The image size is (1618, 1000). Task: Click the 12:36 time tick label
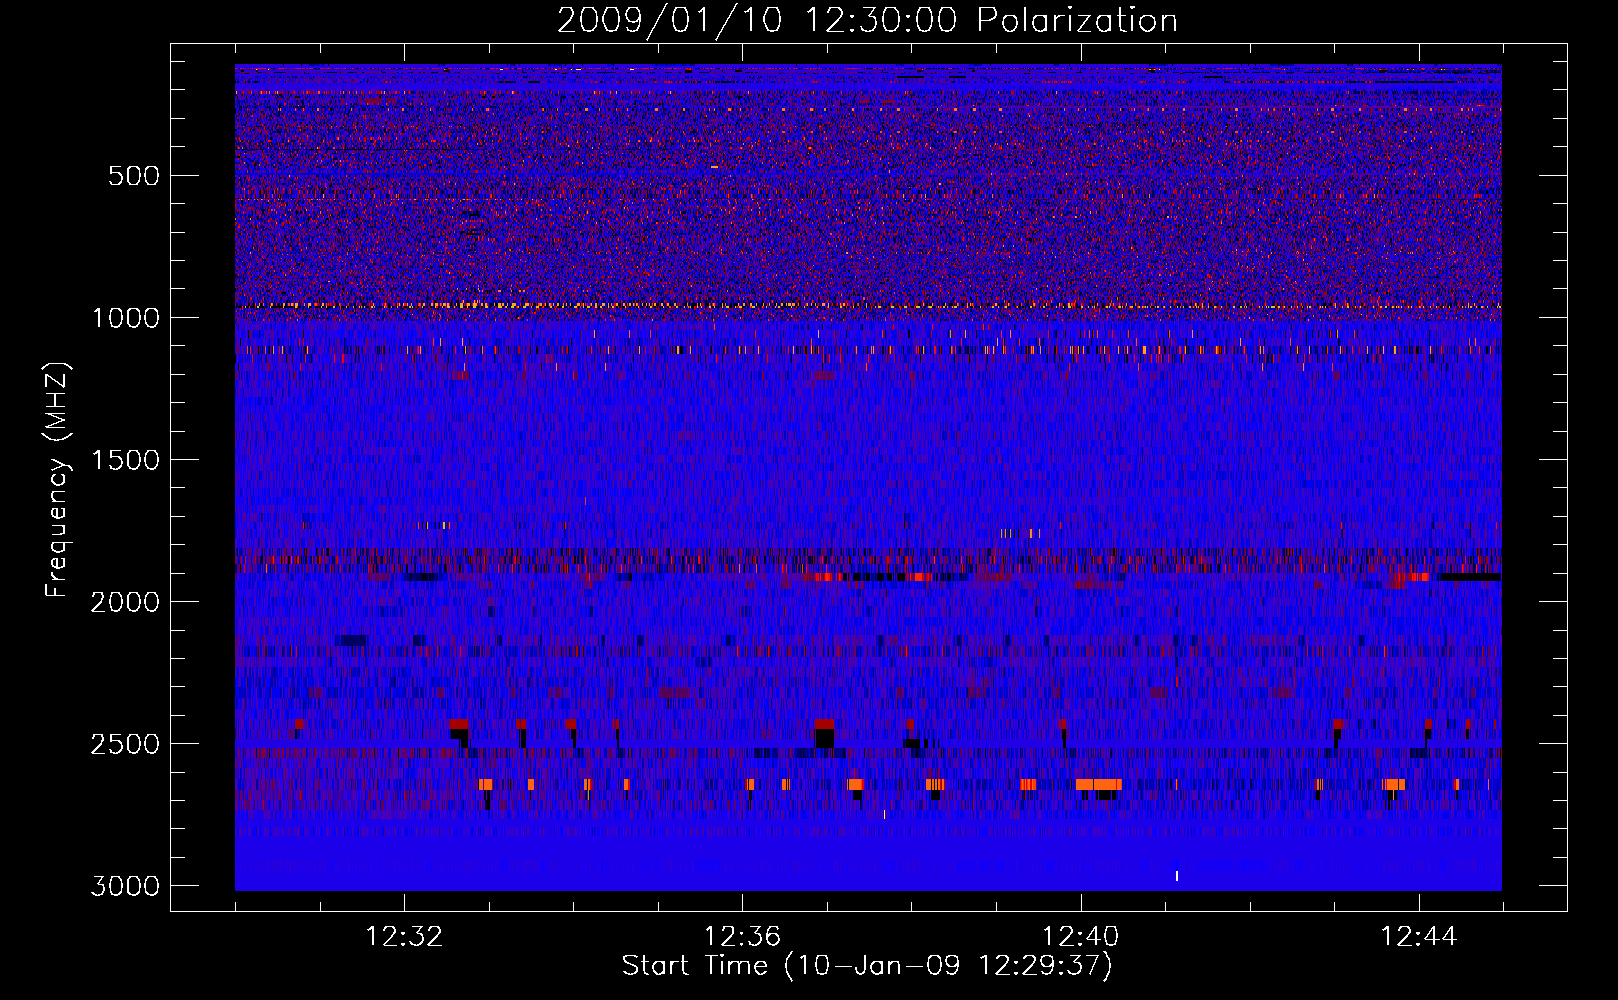click(742, 937)
